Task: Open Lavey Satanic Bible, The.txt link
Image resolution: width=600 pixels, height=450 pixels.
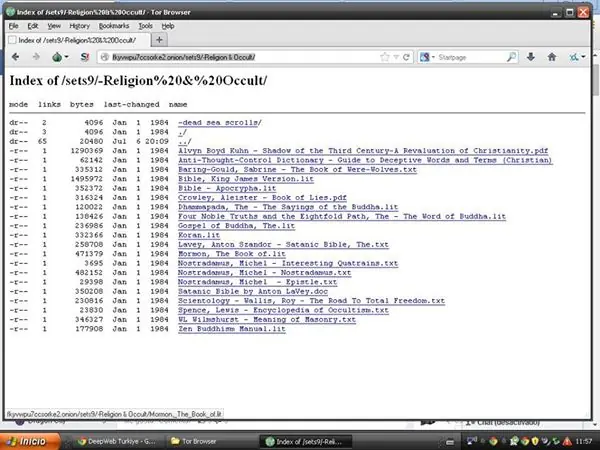Action: pos(283,245)
